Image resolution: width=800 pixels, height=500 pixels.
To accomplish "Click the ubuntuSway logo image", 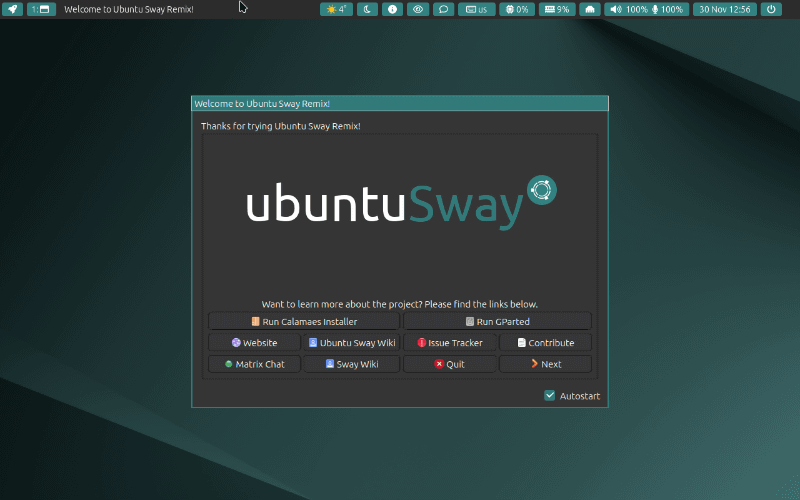I will pos(401,203).
